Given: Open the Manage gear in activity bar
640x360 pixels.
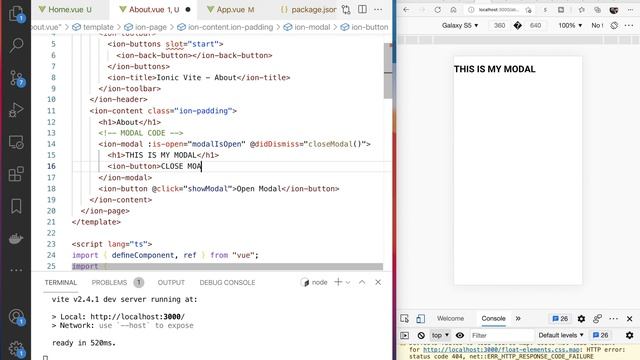Looking at the screenshot, I should [x=16, y=349].
